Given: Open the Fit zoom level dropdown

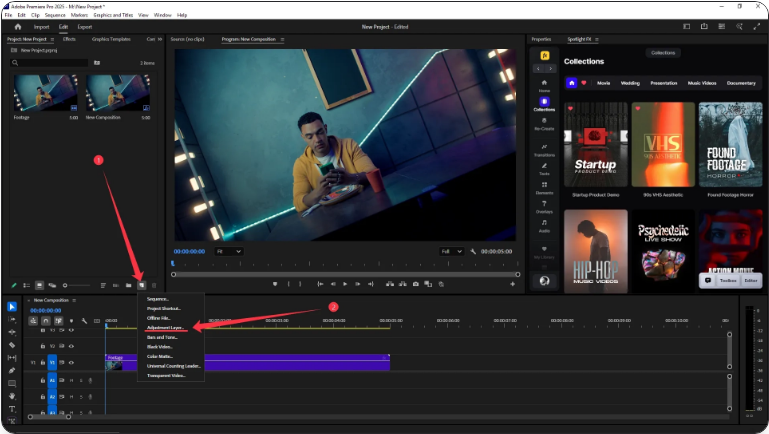Looking at the screenshot, I should click(x=228, y=251).
